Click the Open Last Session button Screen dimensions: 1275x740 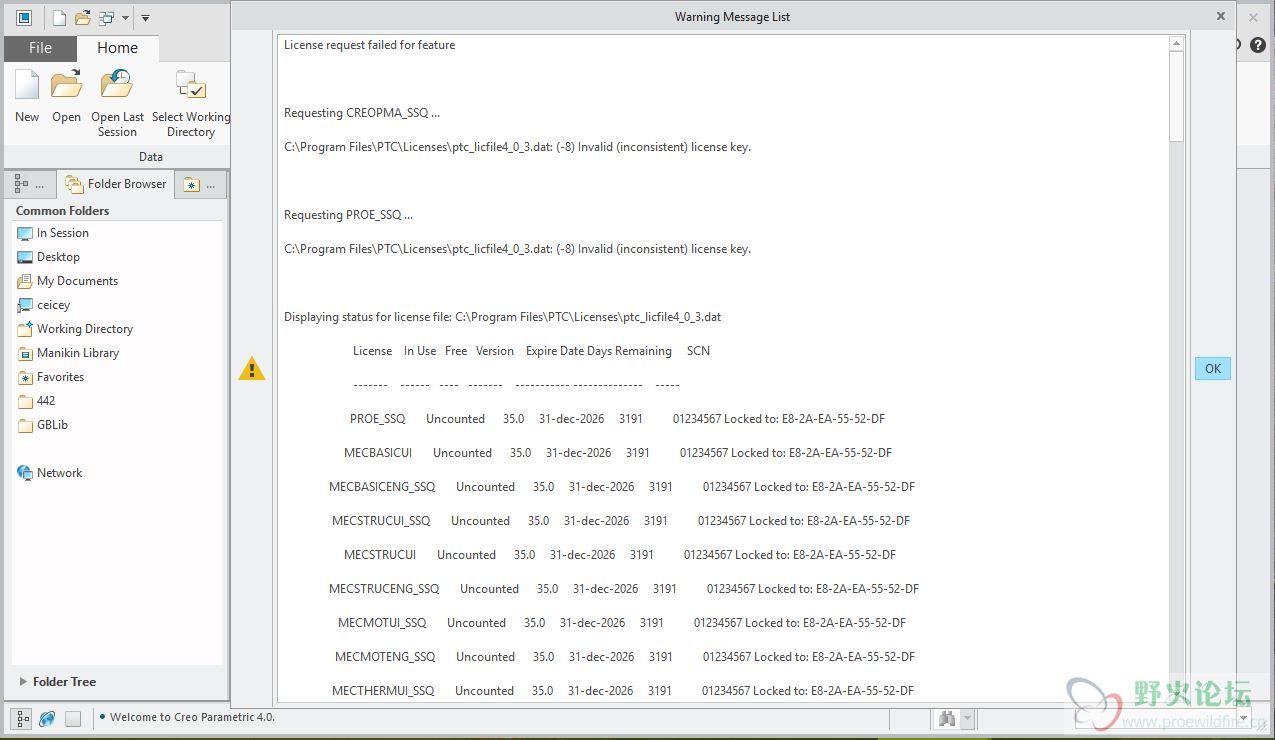(x=117, y=104)
